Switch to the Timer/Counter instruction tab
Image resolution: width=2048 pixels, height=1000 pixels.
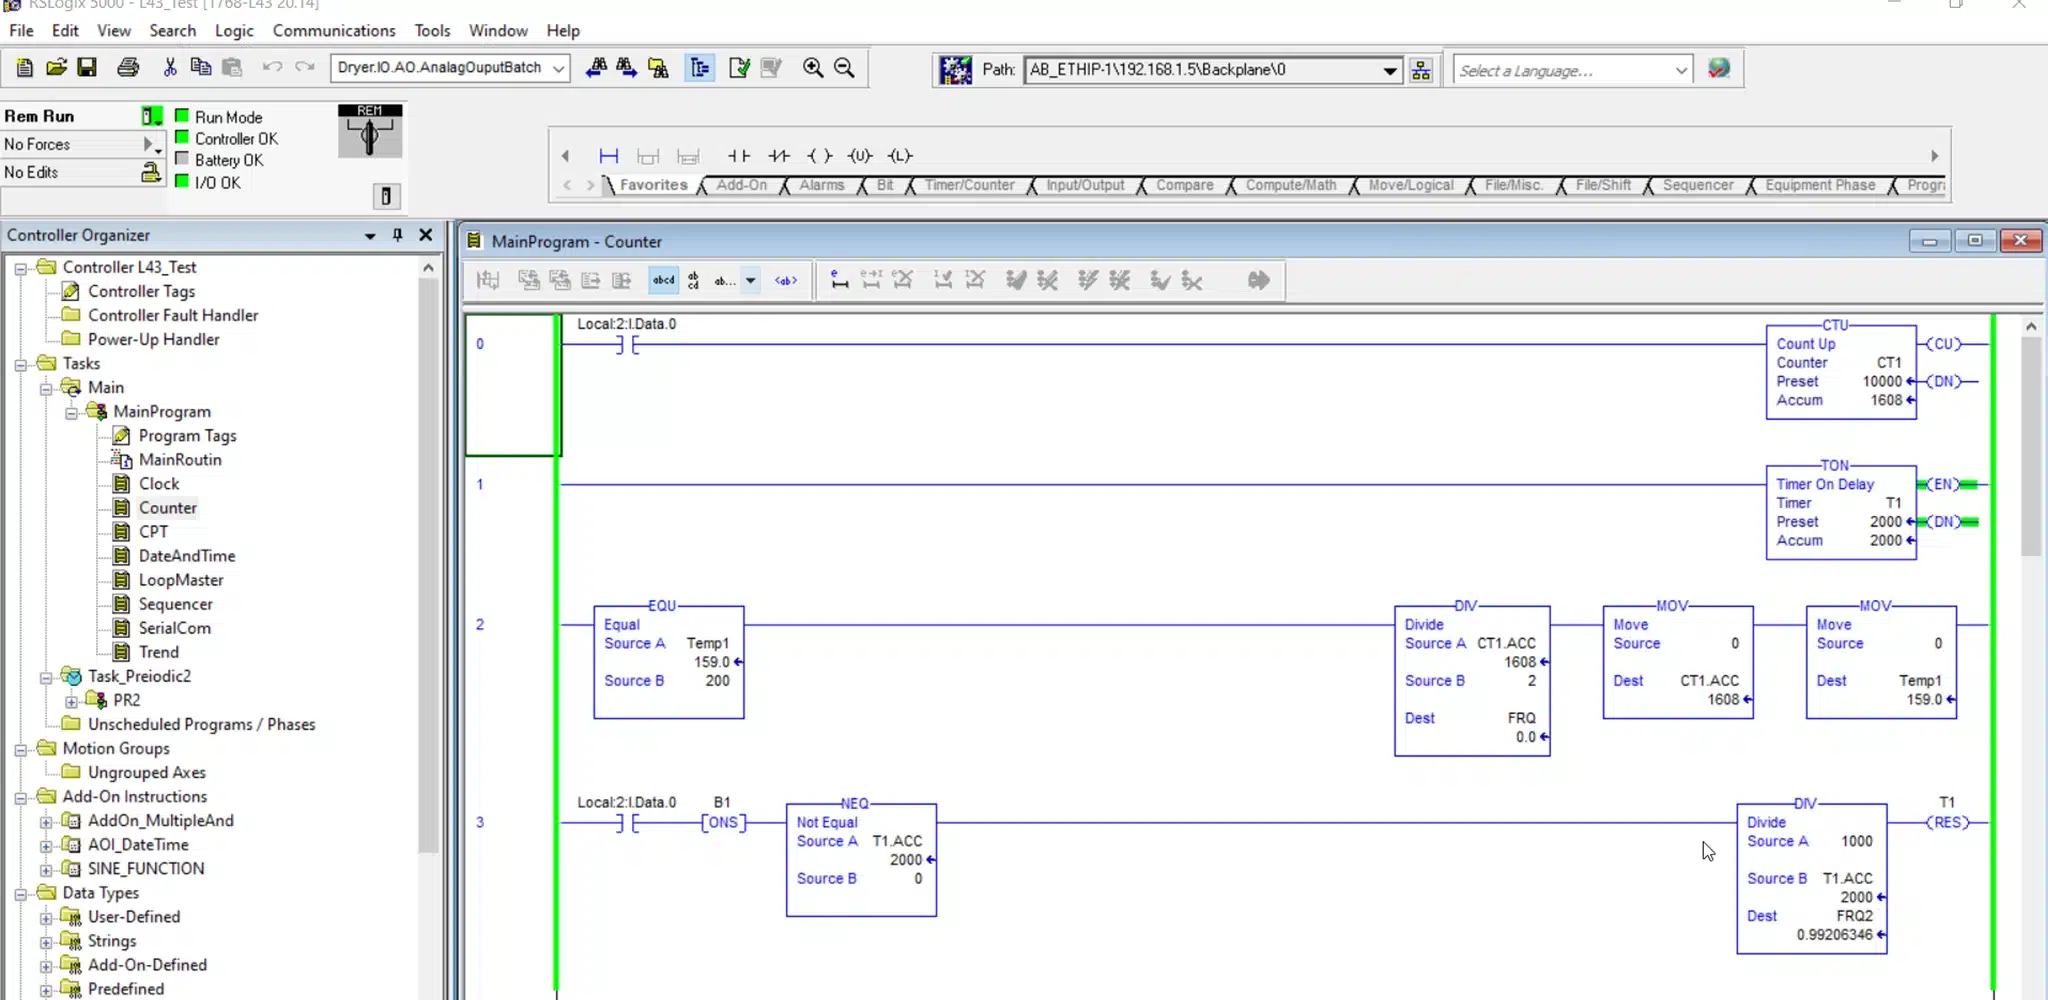(x=969, y=185)
